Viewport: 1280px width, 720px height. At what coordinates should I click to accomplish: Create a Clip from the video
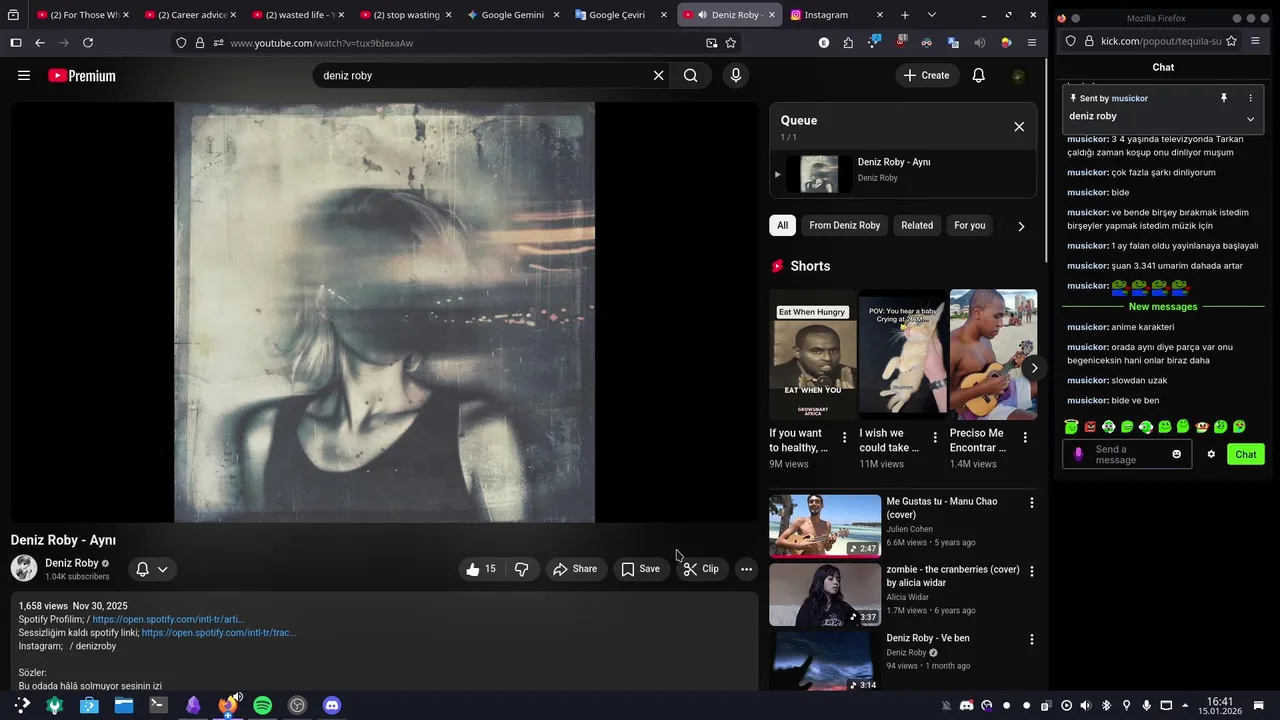(x=701, y=569)
